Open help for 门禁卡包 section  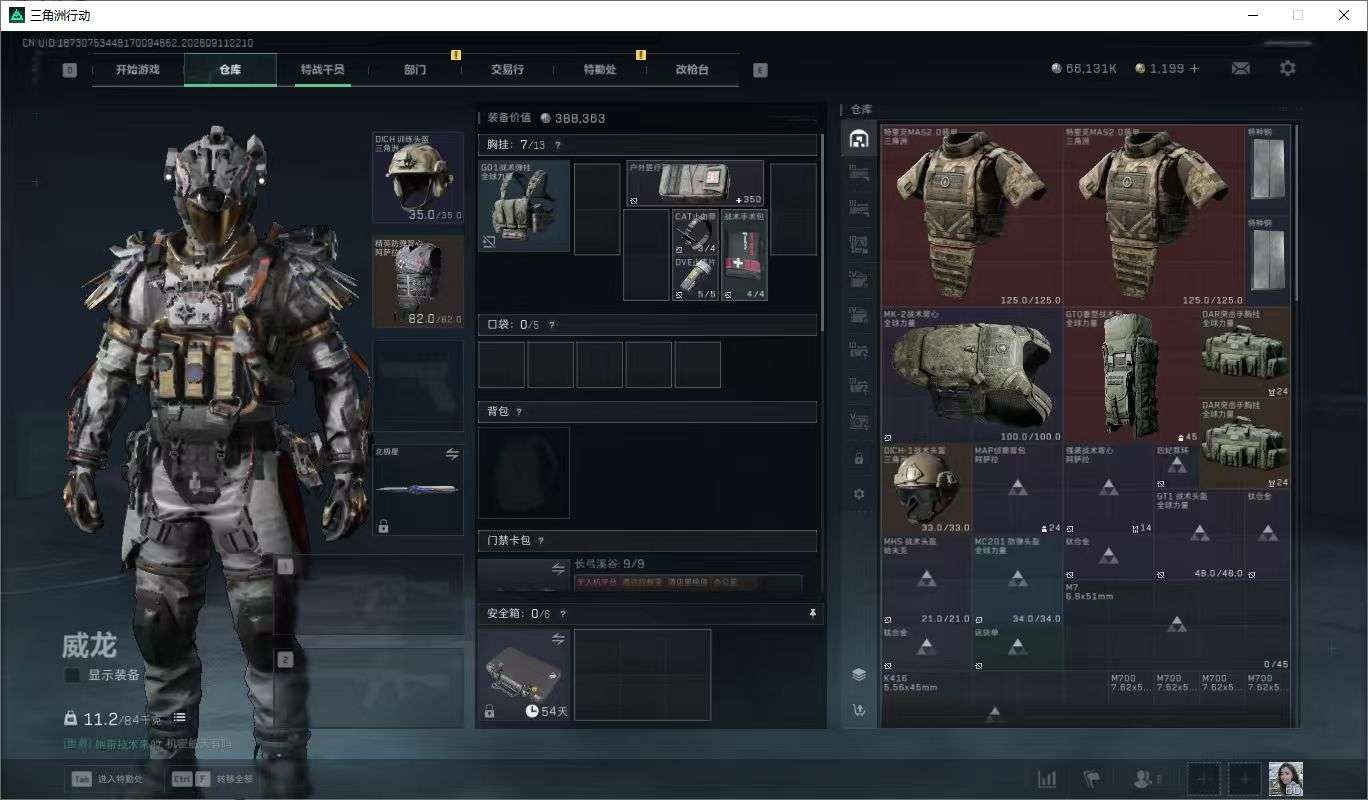pos(541,541)
